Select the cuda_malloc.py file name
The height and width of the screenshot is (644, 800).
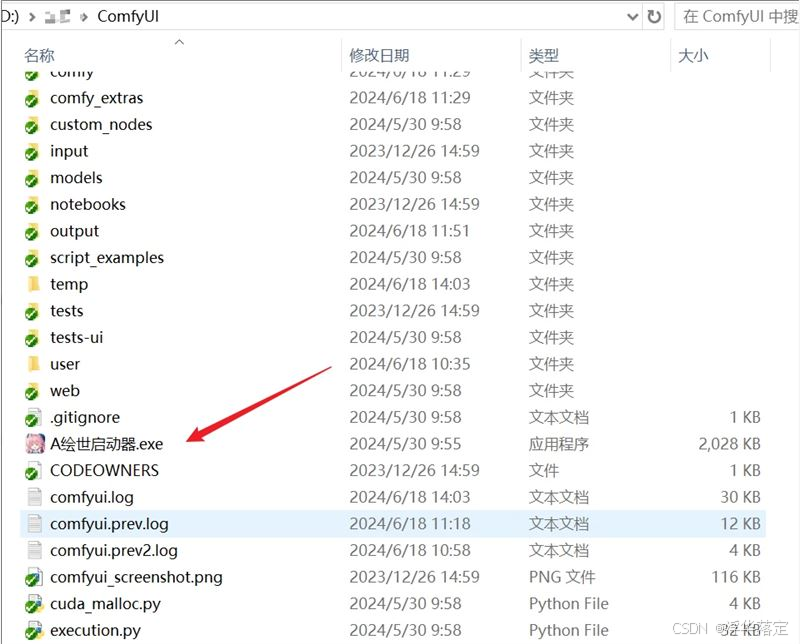pos(105,604)
